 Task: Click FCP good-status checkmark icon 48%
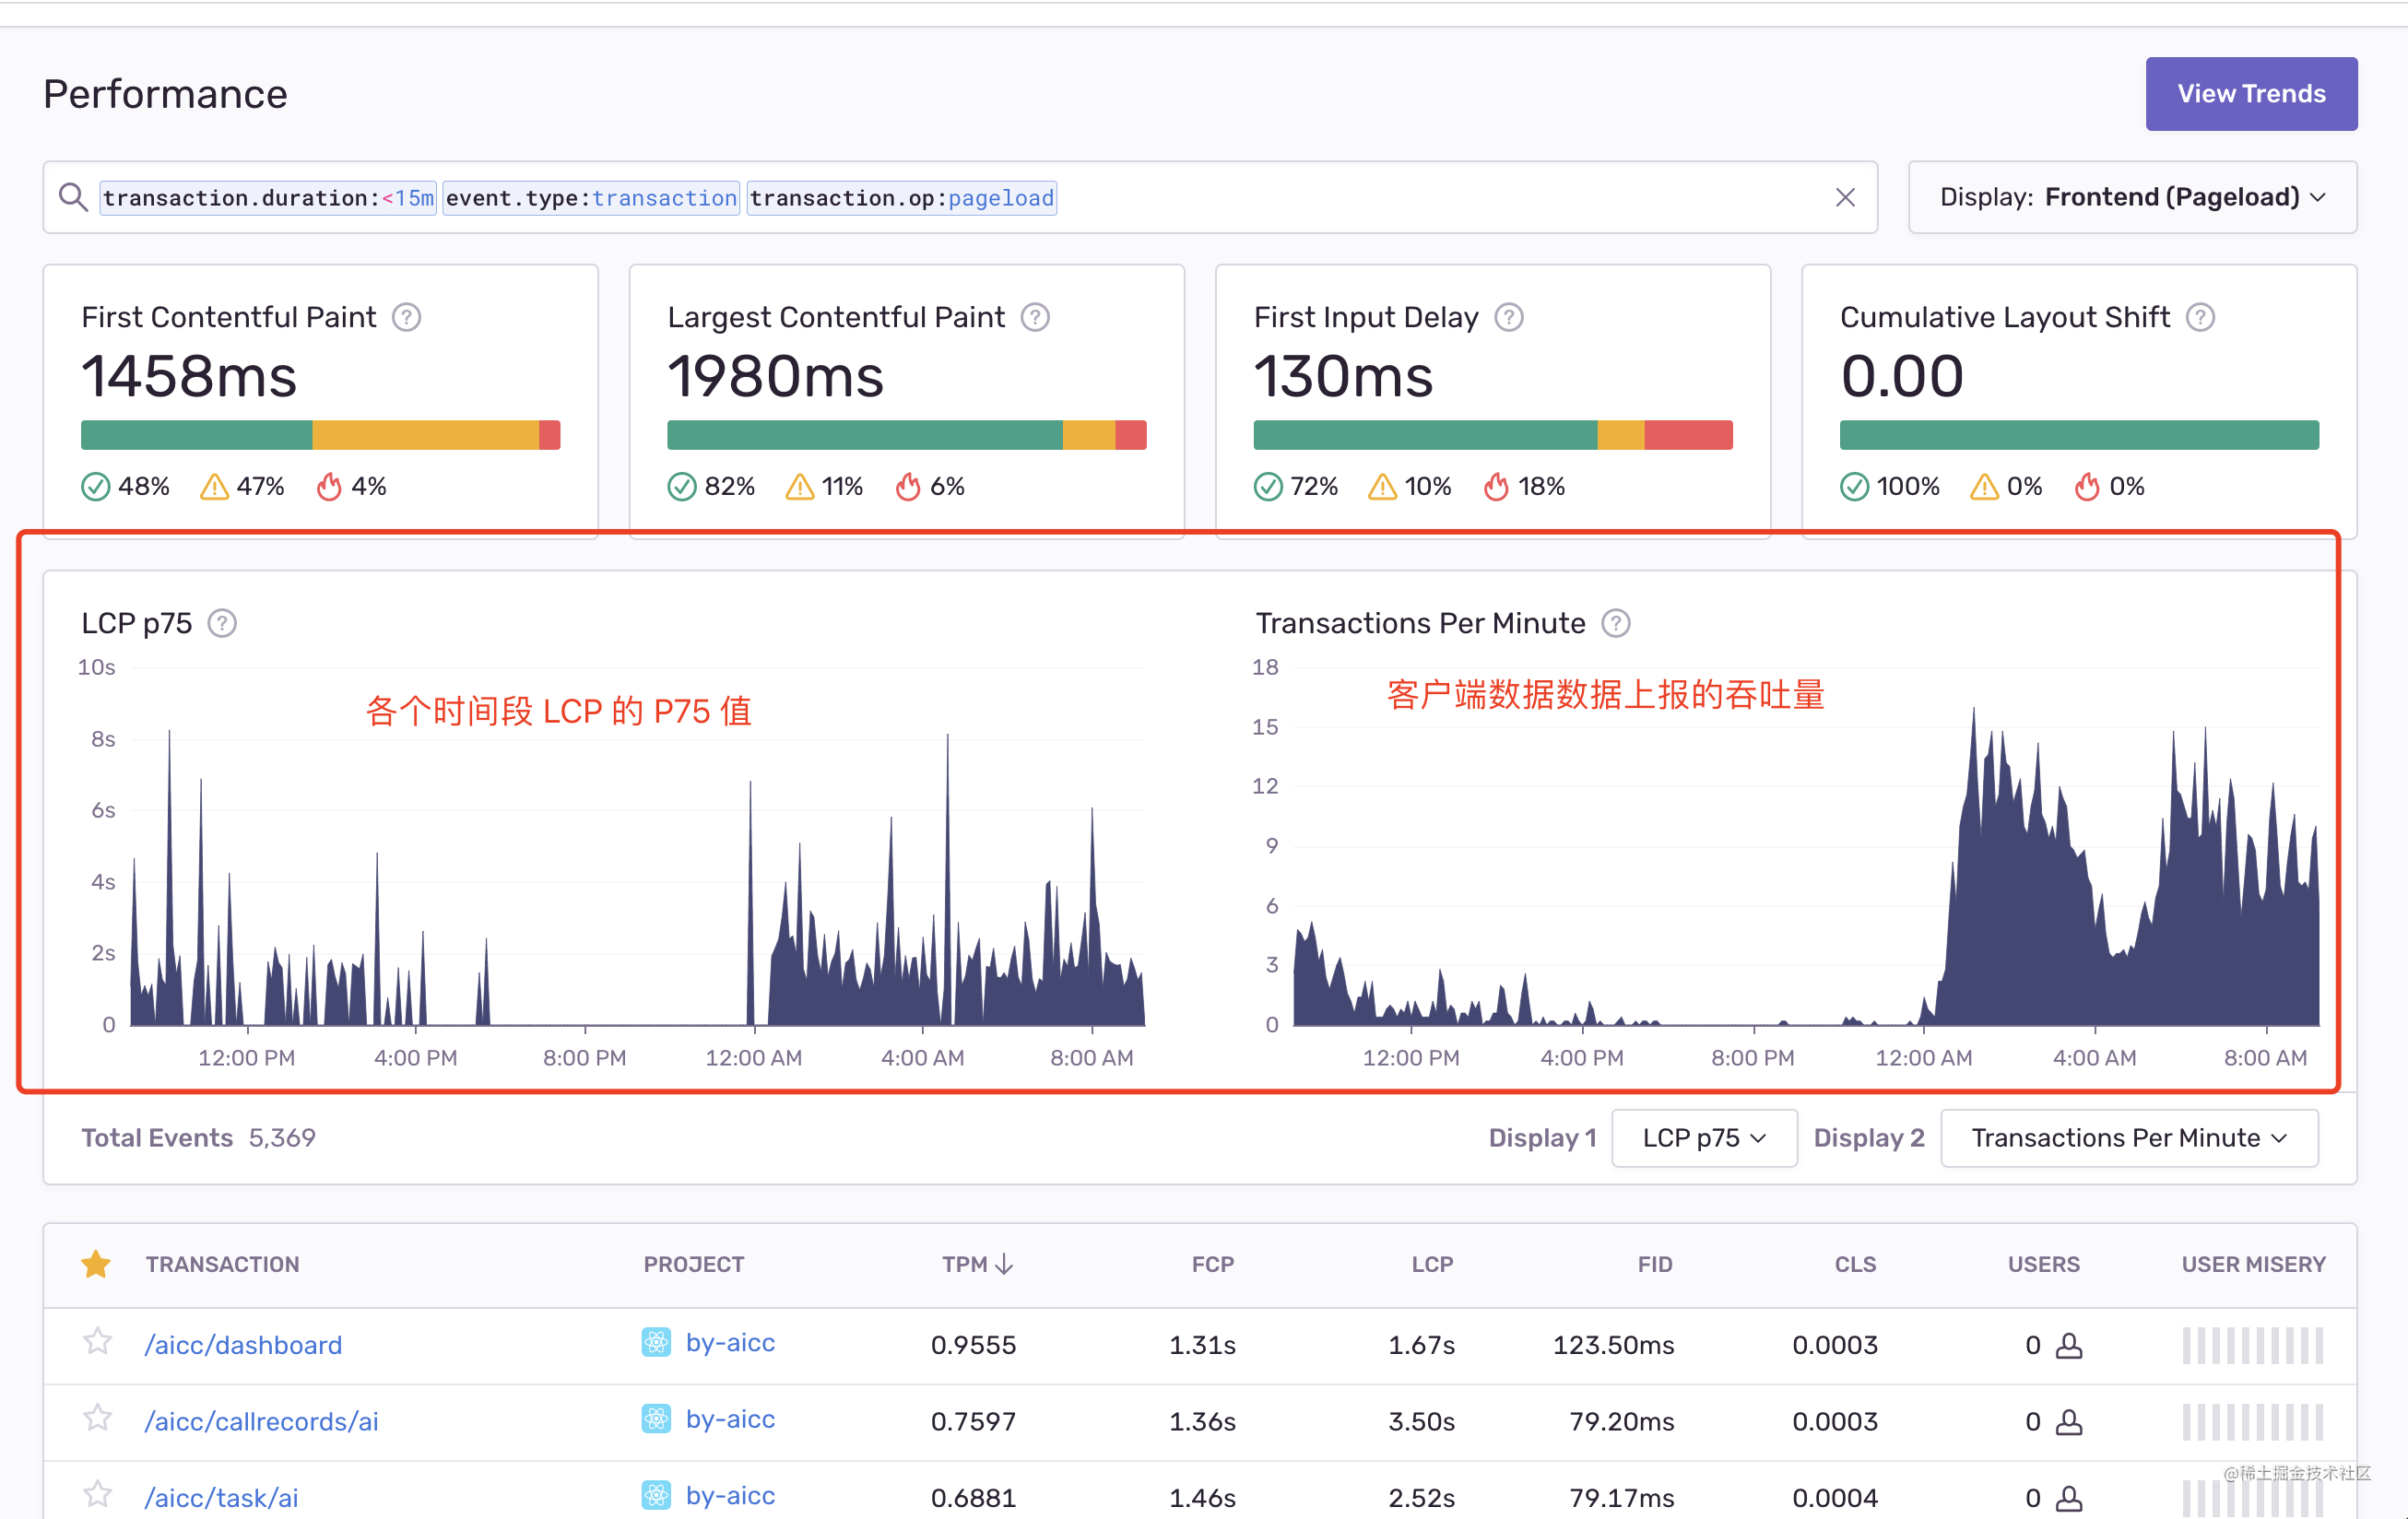pos(95,487)
